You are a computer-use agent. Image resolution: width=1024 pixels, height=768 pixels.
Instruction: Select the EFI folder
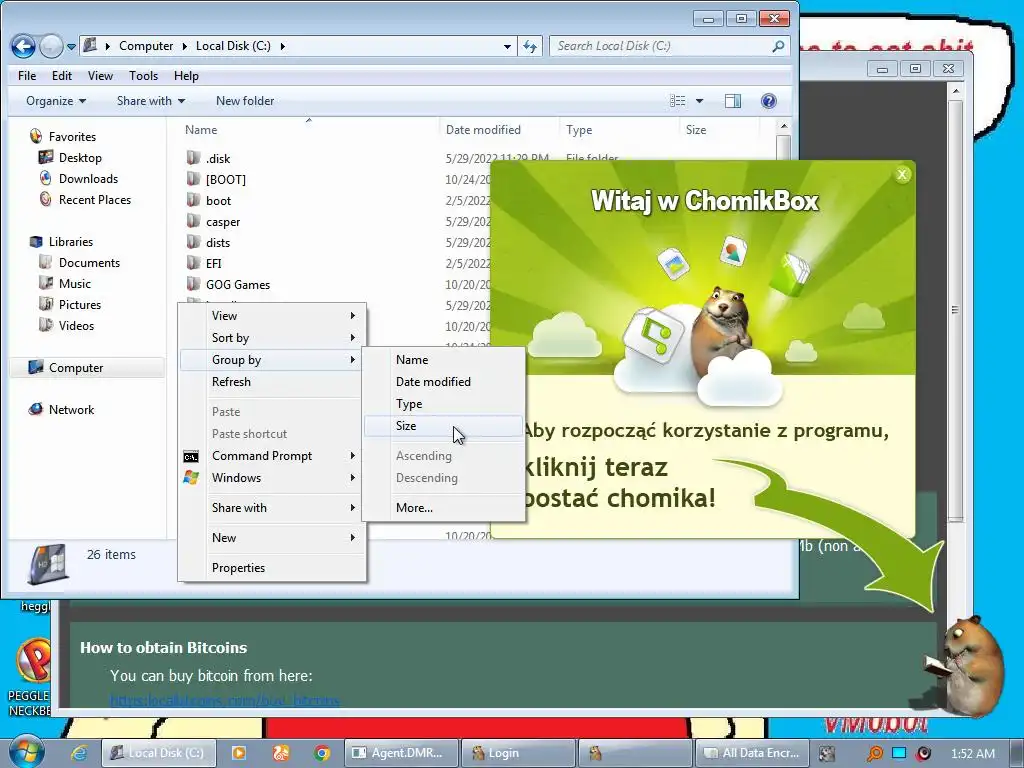[214, 263]
